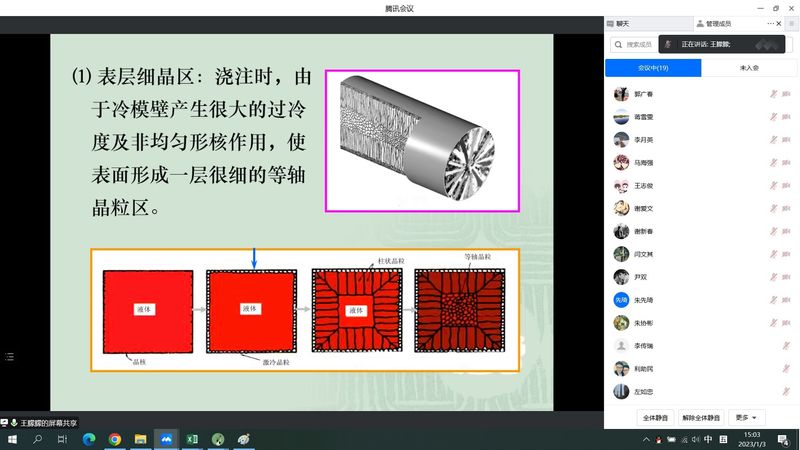Toggle microphone mute for 左如忠
The image size is (800, 450).
786,391
